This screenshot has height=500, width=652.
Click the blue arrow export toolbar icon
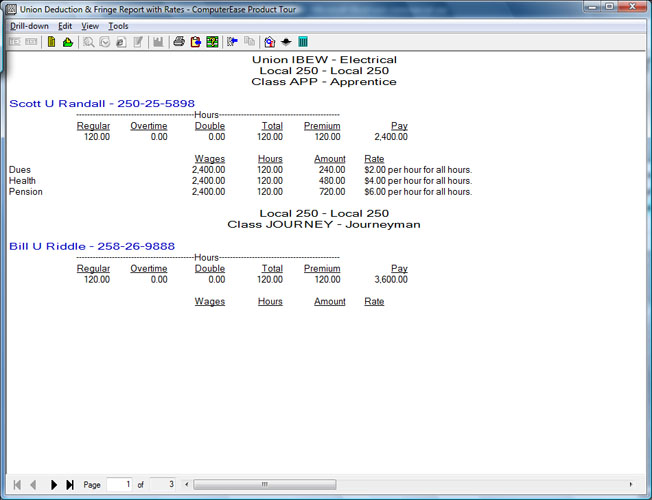pos(231,42)
